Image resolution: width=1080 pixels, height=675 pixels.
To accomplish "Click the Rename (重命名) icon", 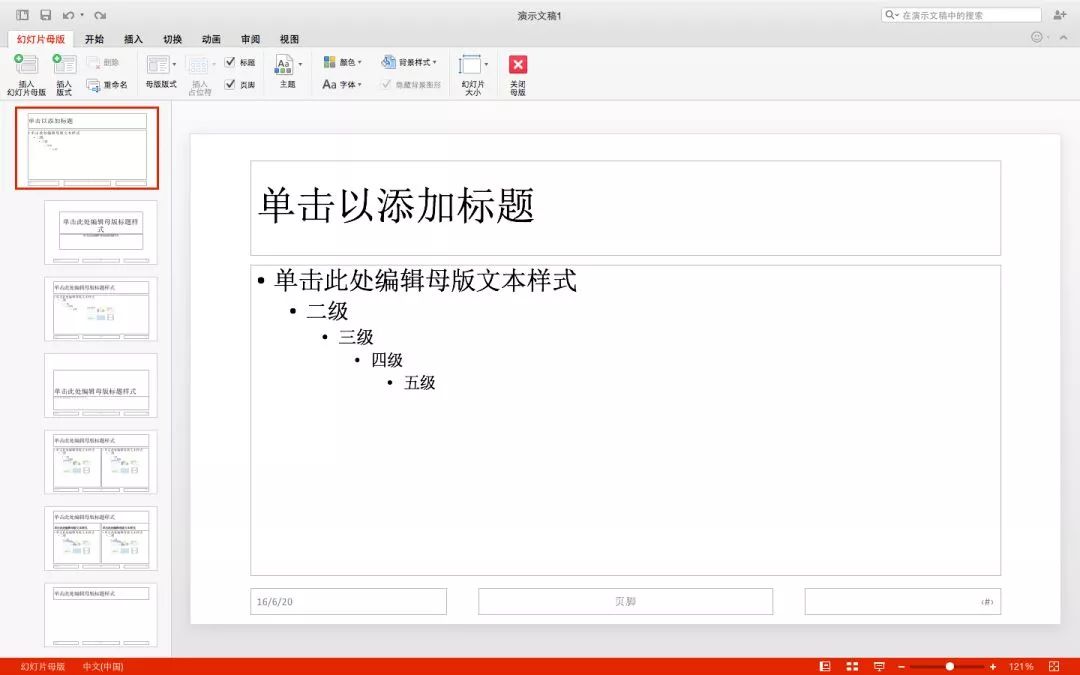I will tap(94, 85).
